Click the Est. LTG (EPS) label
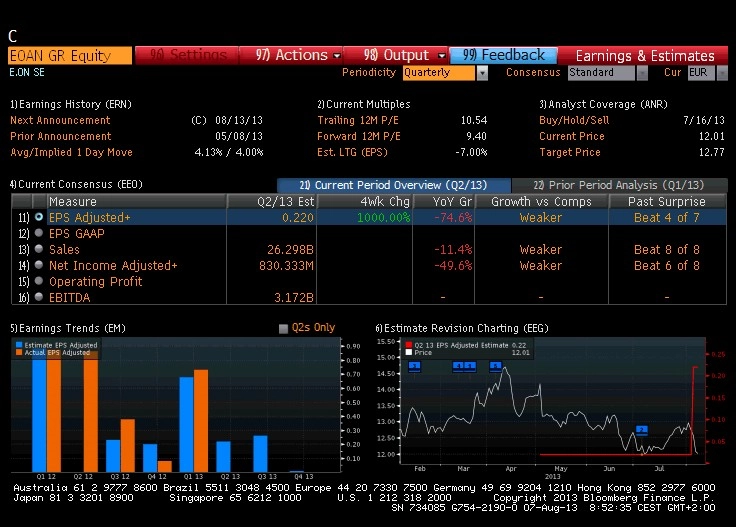 tap(352, 152)
